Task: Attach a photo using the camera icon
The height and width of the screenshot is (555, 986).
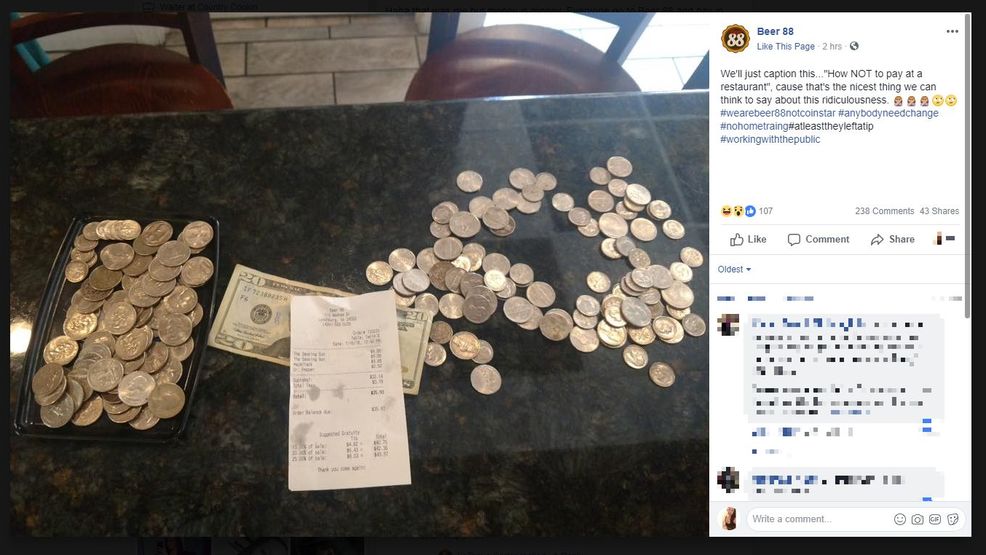Action: point(917,519)
